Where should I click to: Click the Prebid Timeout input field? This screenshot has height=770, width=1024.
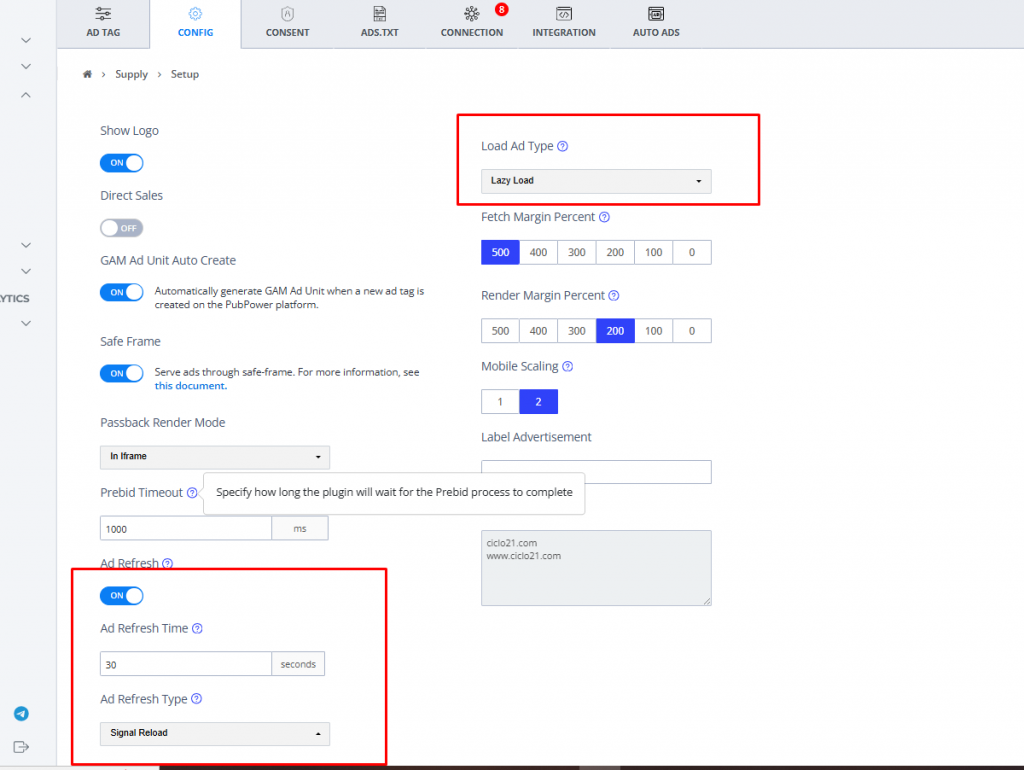tap(186, 528)
